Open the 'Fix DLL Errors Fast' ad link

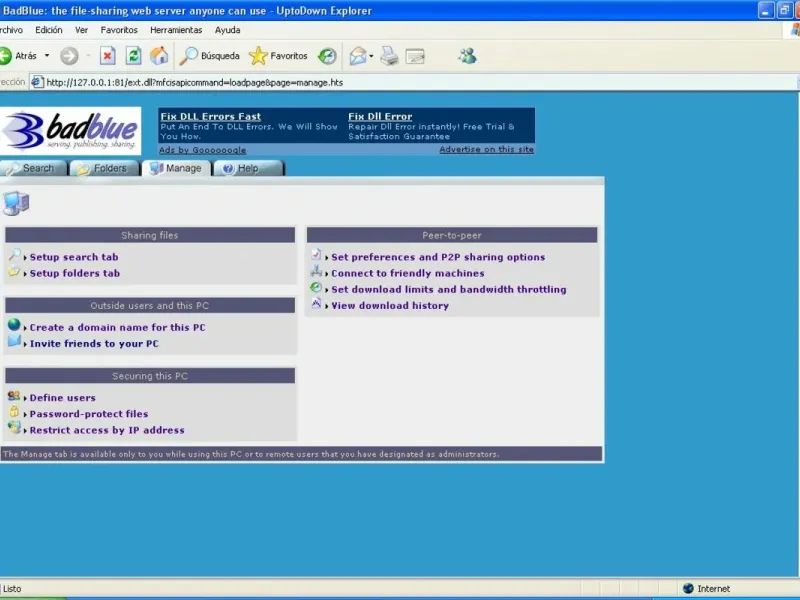[x=211, y=116]
